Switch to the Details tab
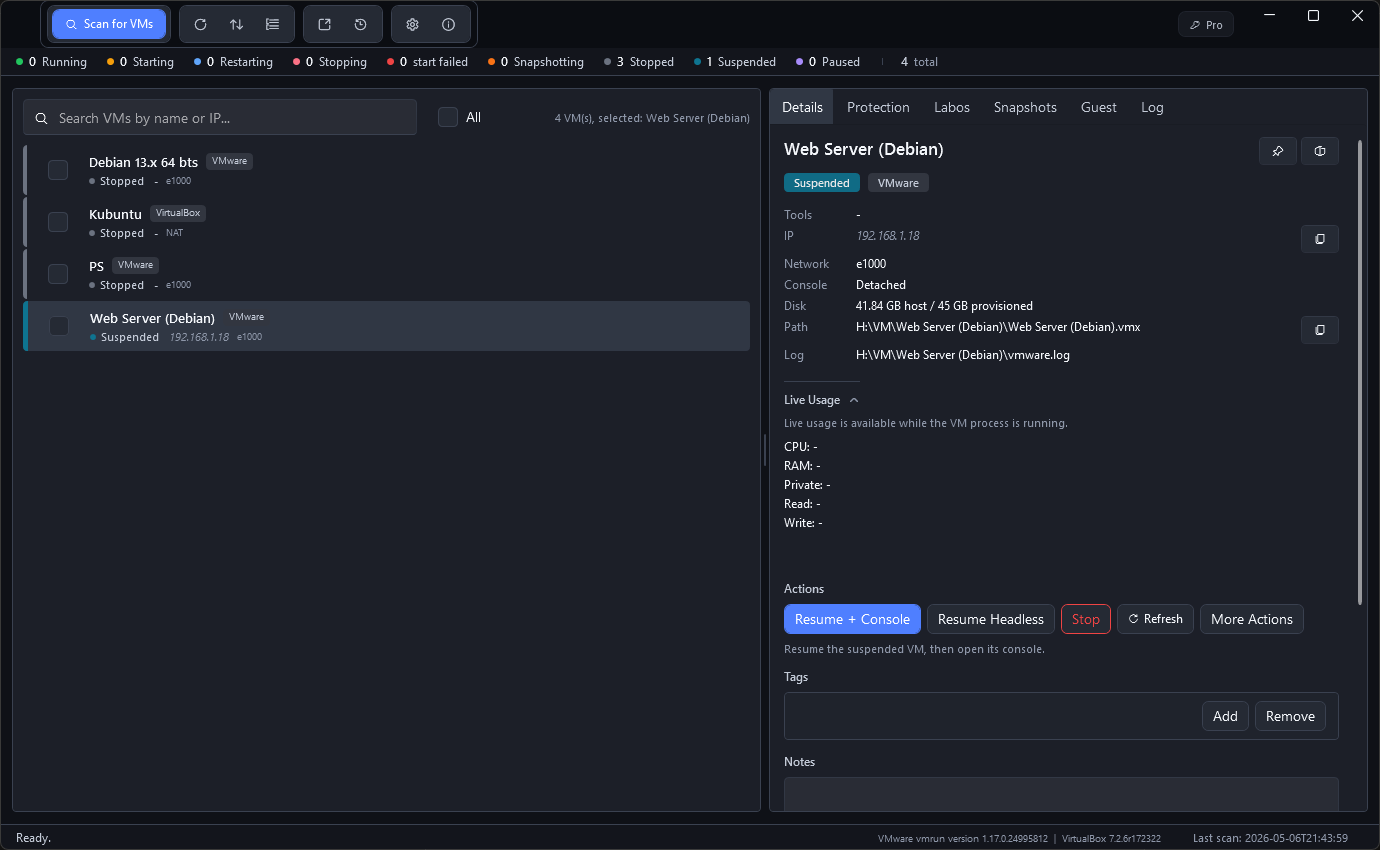1380x850 pixels. [x=802, y=107]
